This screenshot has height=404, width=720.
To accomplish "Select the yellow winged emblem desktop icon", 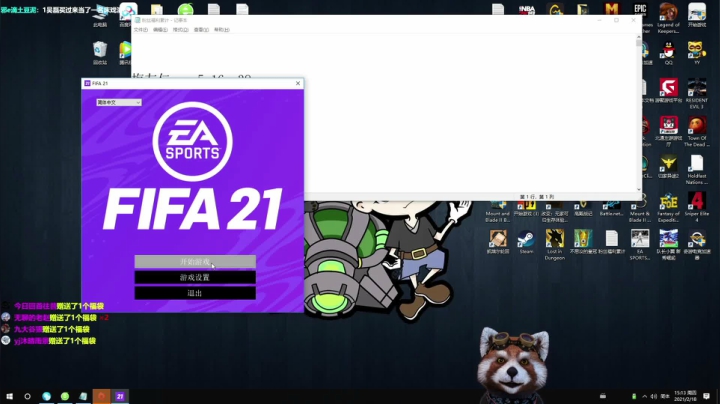I will tap(668, 167).
